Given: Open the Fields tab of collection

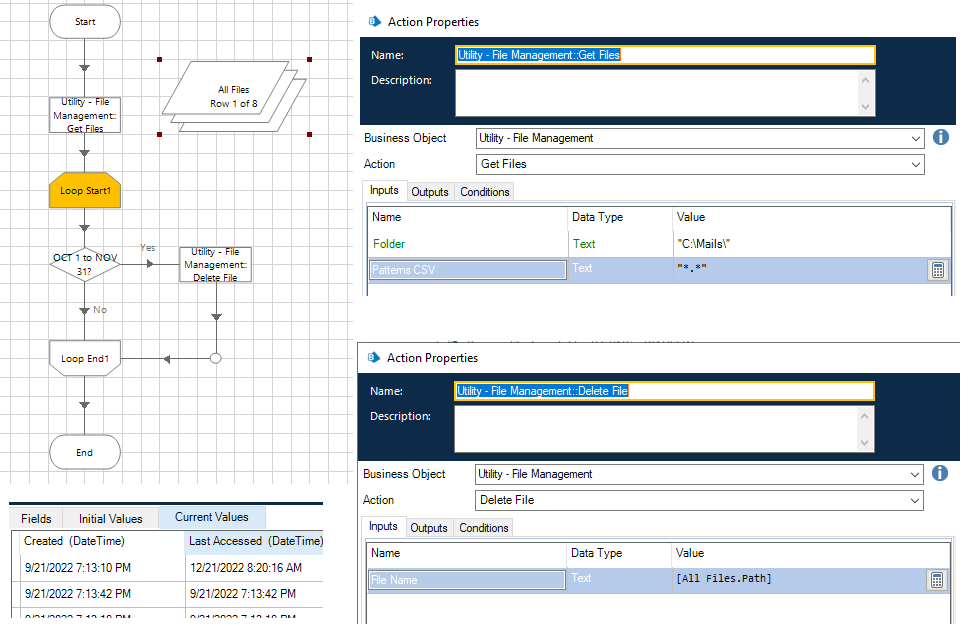Looking at the screenshot, I should (37, 518).
